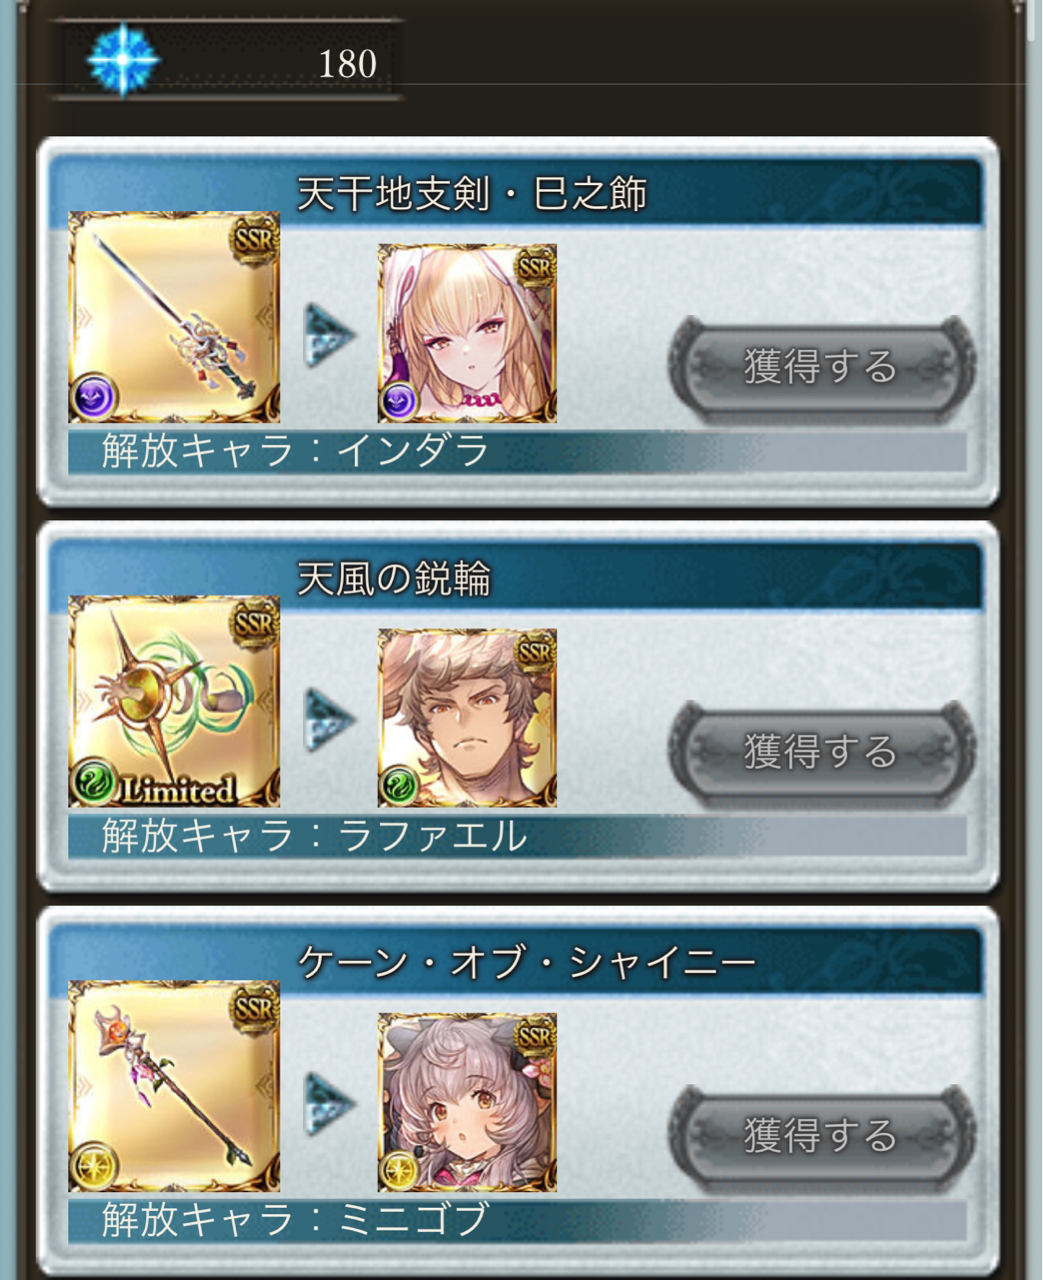The image size is (1043, 1280).
Task: Click 獲得する button for ミニゴブ
Action: 821,1136
